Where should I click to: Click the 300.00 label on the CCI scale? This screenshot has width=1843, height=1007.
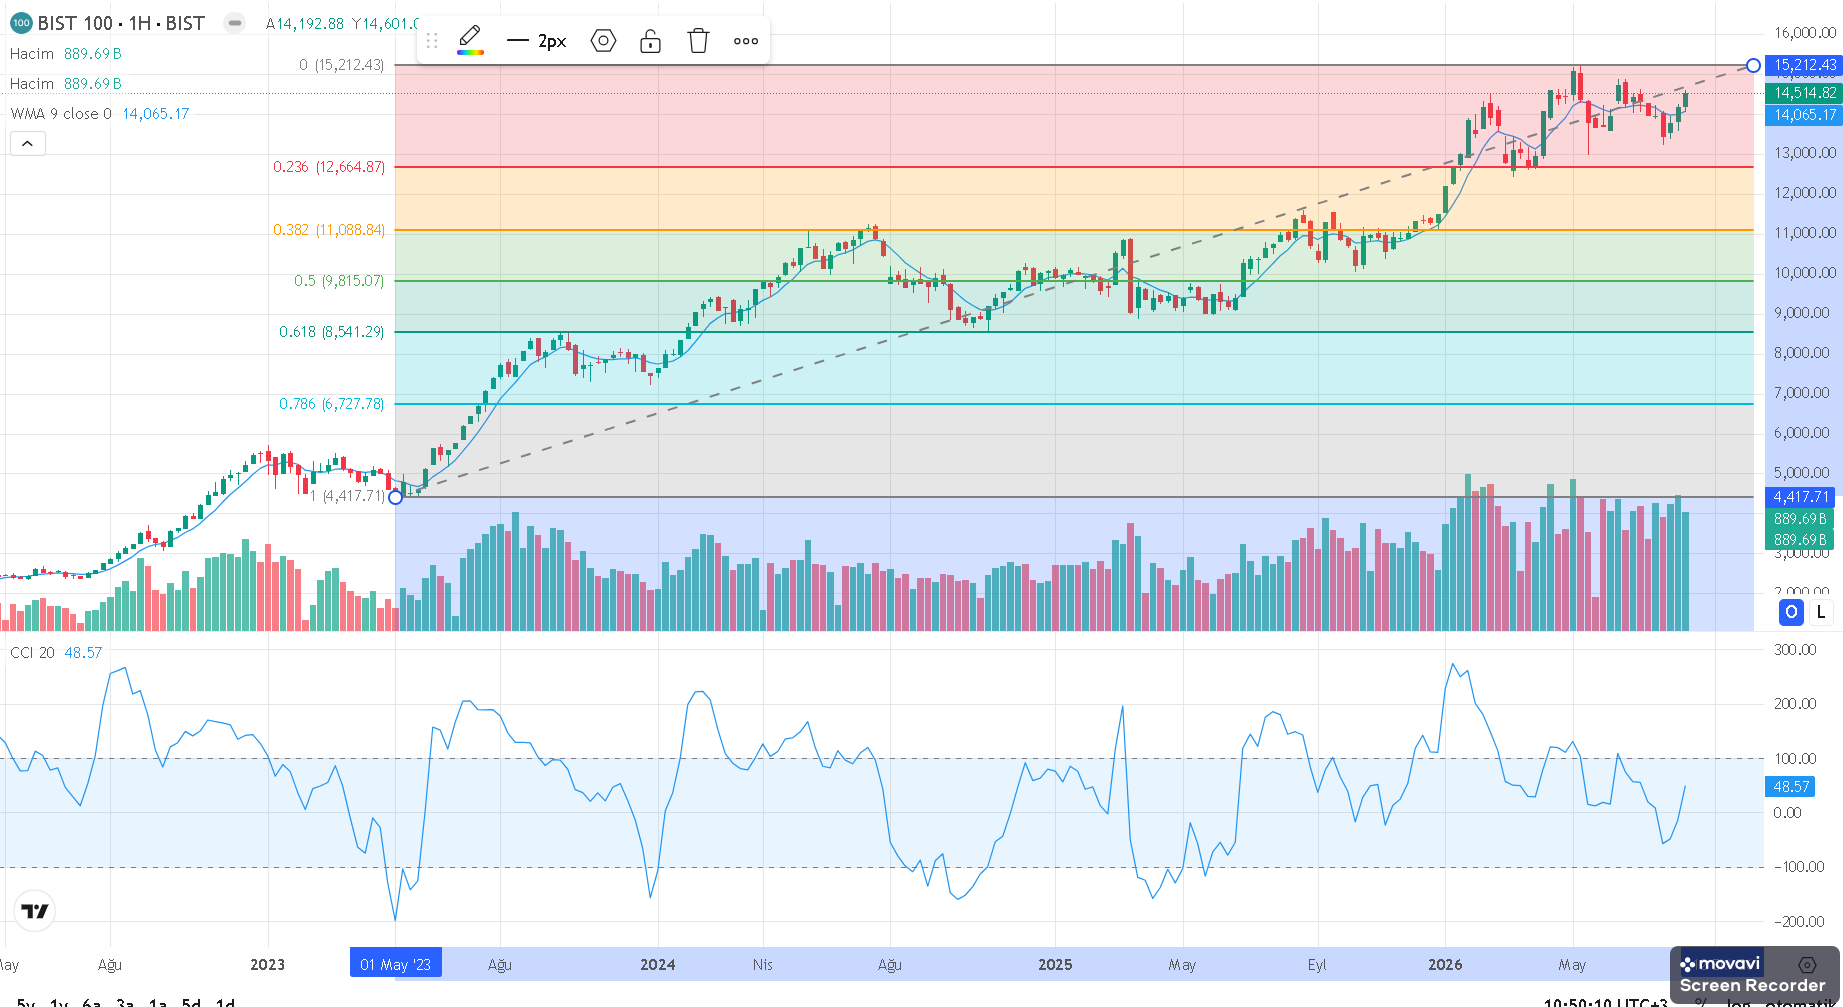coord(1795,650)
